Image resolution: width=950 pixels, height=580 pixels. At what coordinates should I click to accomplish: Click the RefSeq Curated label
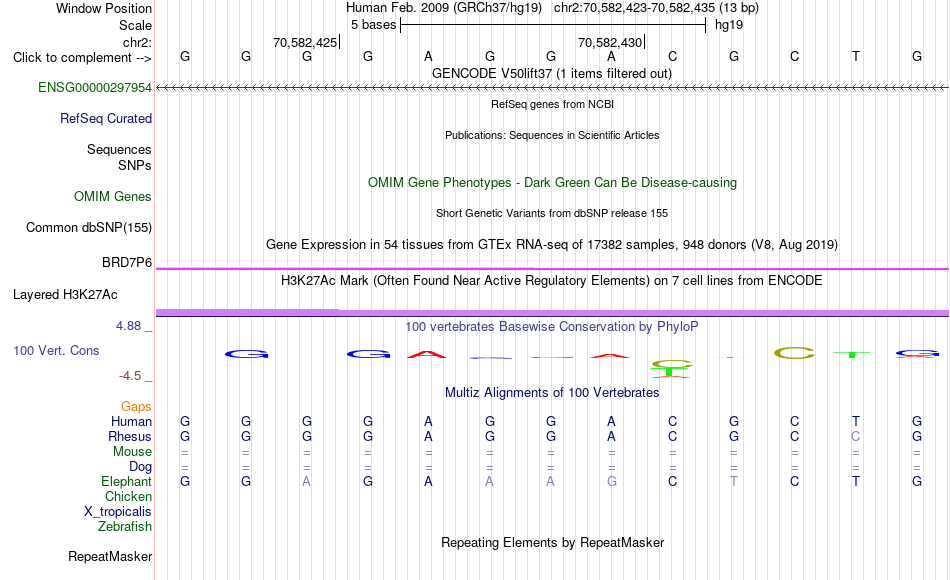(105, 118)
